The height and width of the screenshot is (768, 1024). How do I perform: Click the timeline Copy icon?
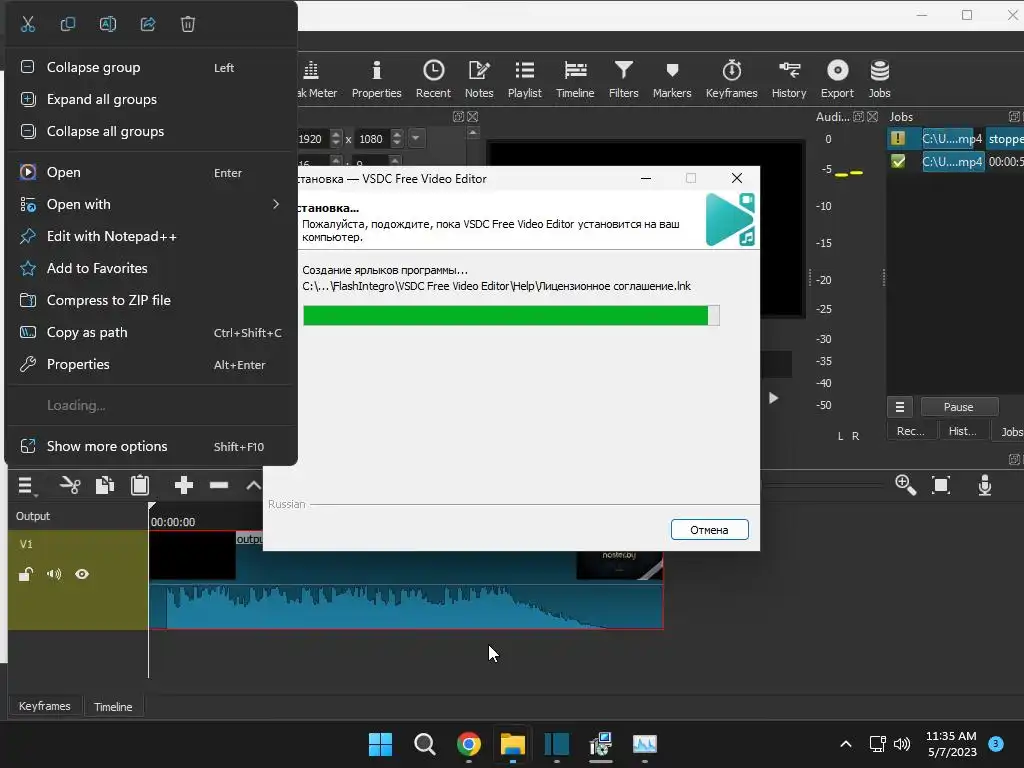tap(104, 485)
